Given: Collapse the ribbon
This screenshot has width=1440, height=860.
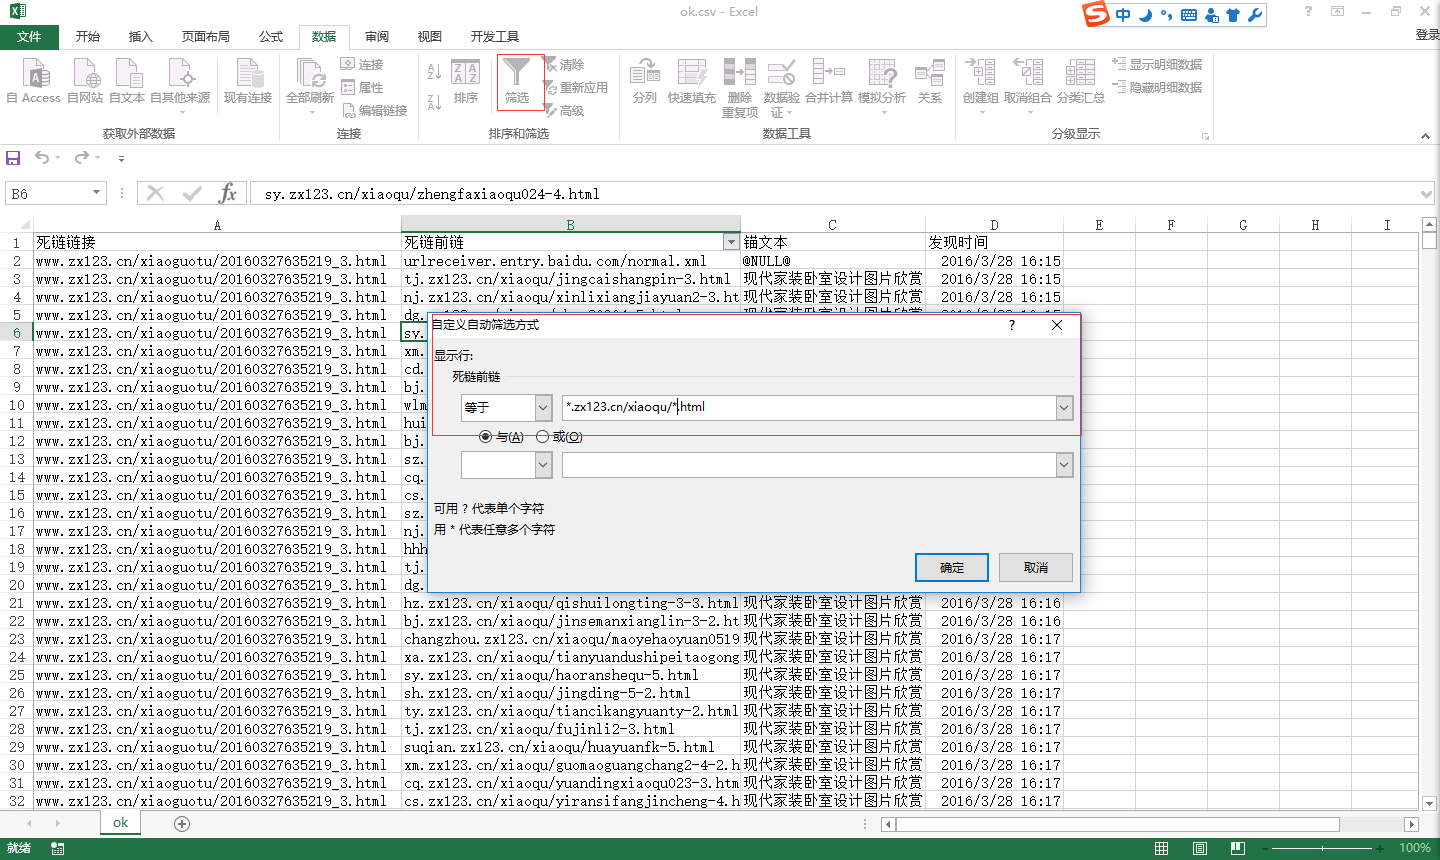Looking at the screenshot, I should tap(1425, 136).
